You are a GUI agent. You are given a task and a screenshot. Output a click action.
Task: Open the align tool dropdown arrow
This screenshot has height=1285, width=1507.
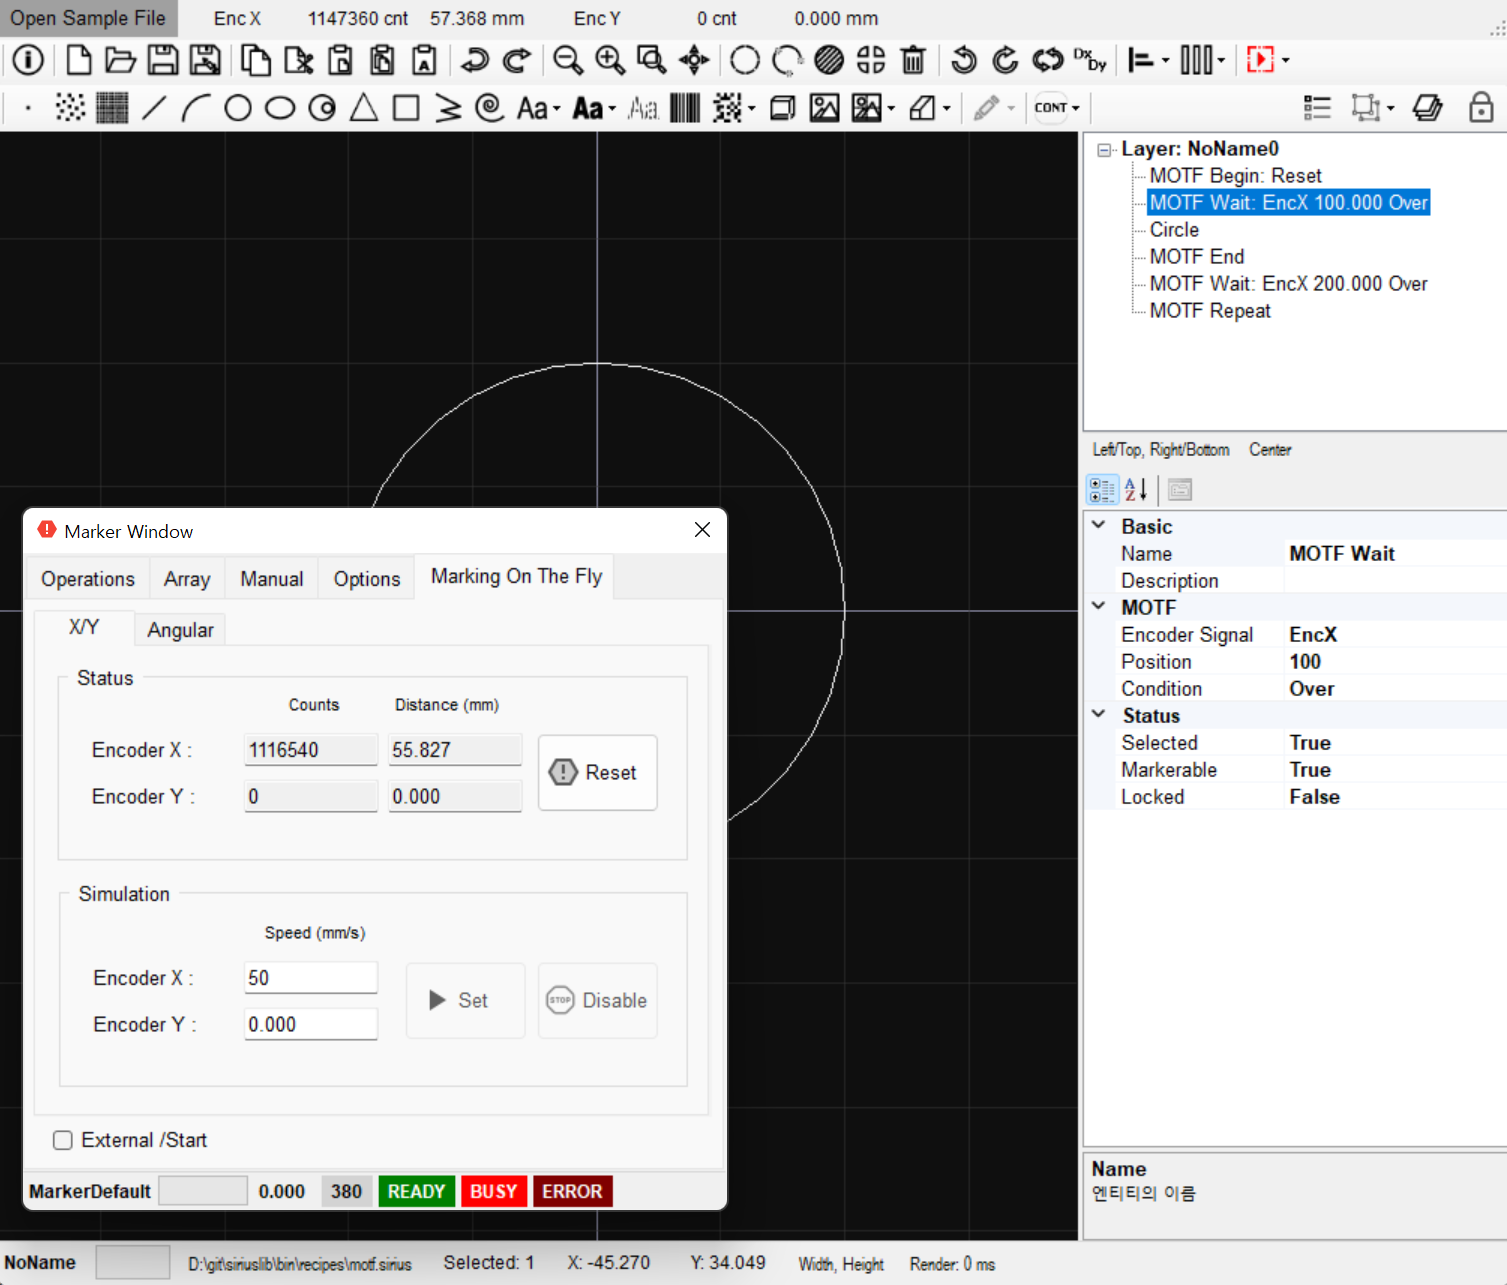(1166, 61)
